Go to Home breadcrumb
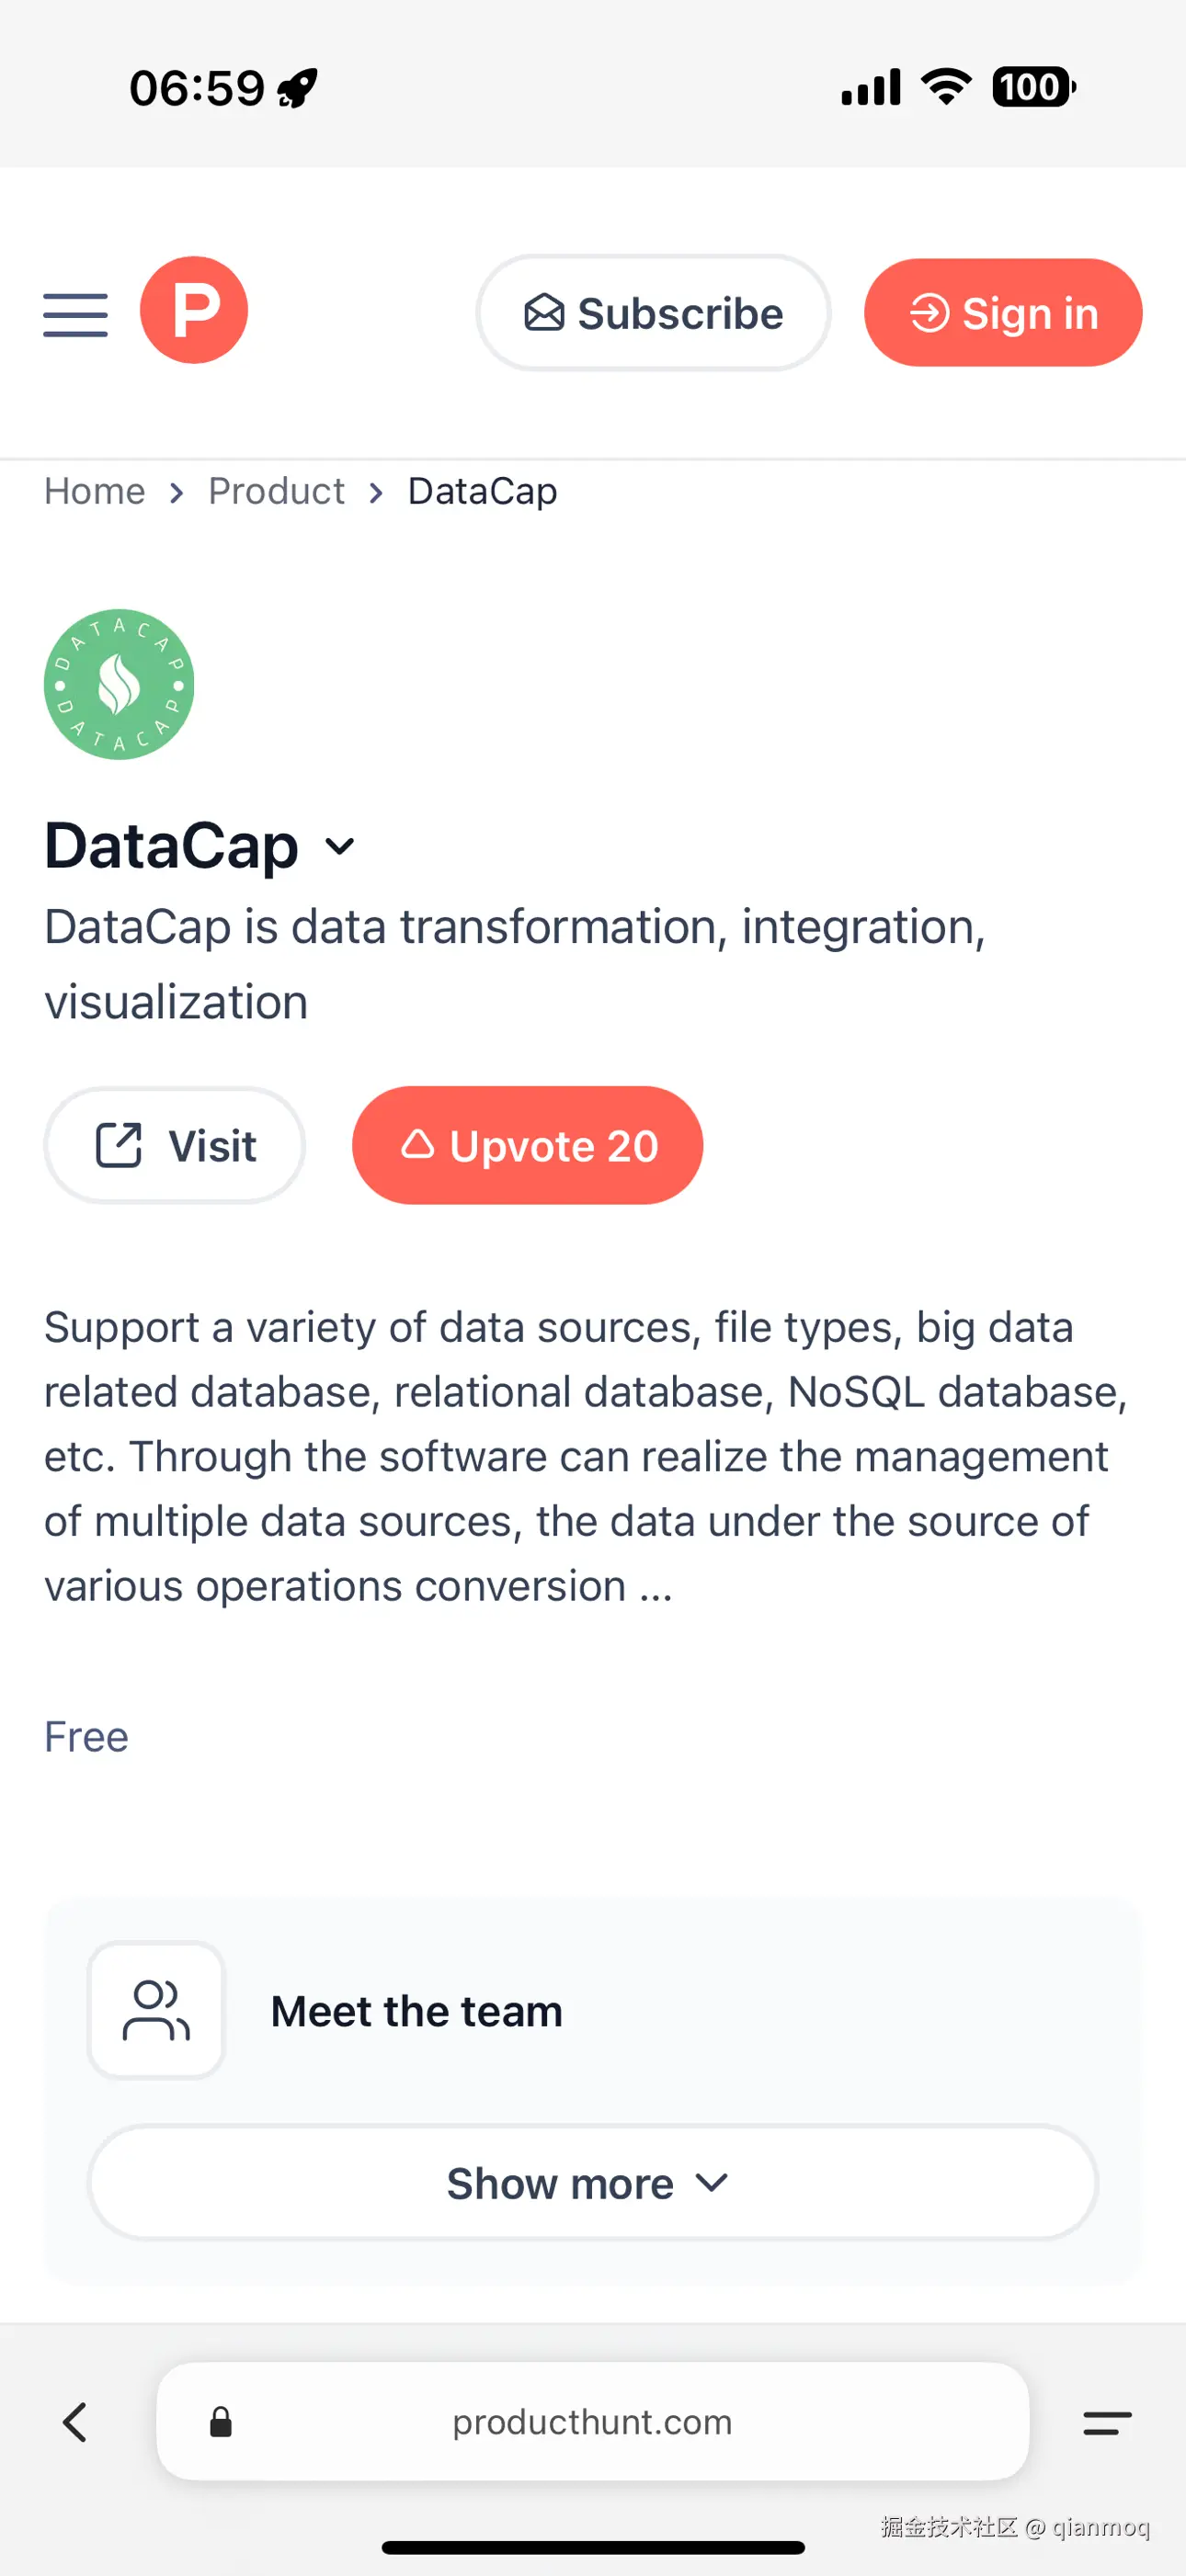This screenshot has width=1186, height=2576. point(95,491)
